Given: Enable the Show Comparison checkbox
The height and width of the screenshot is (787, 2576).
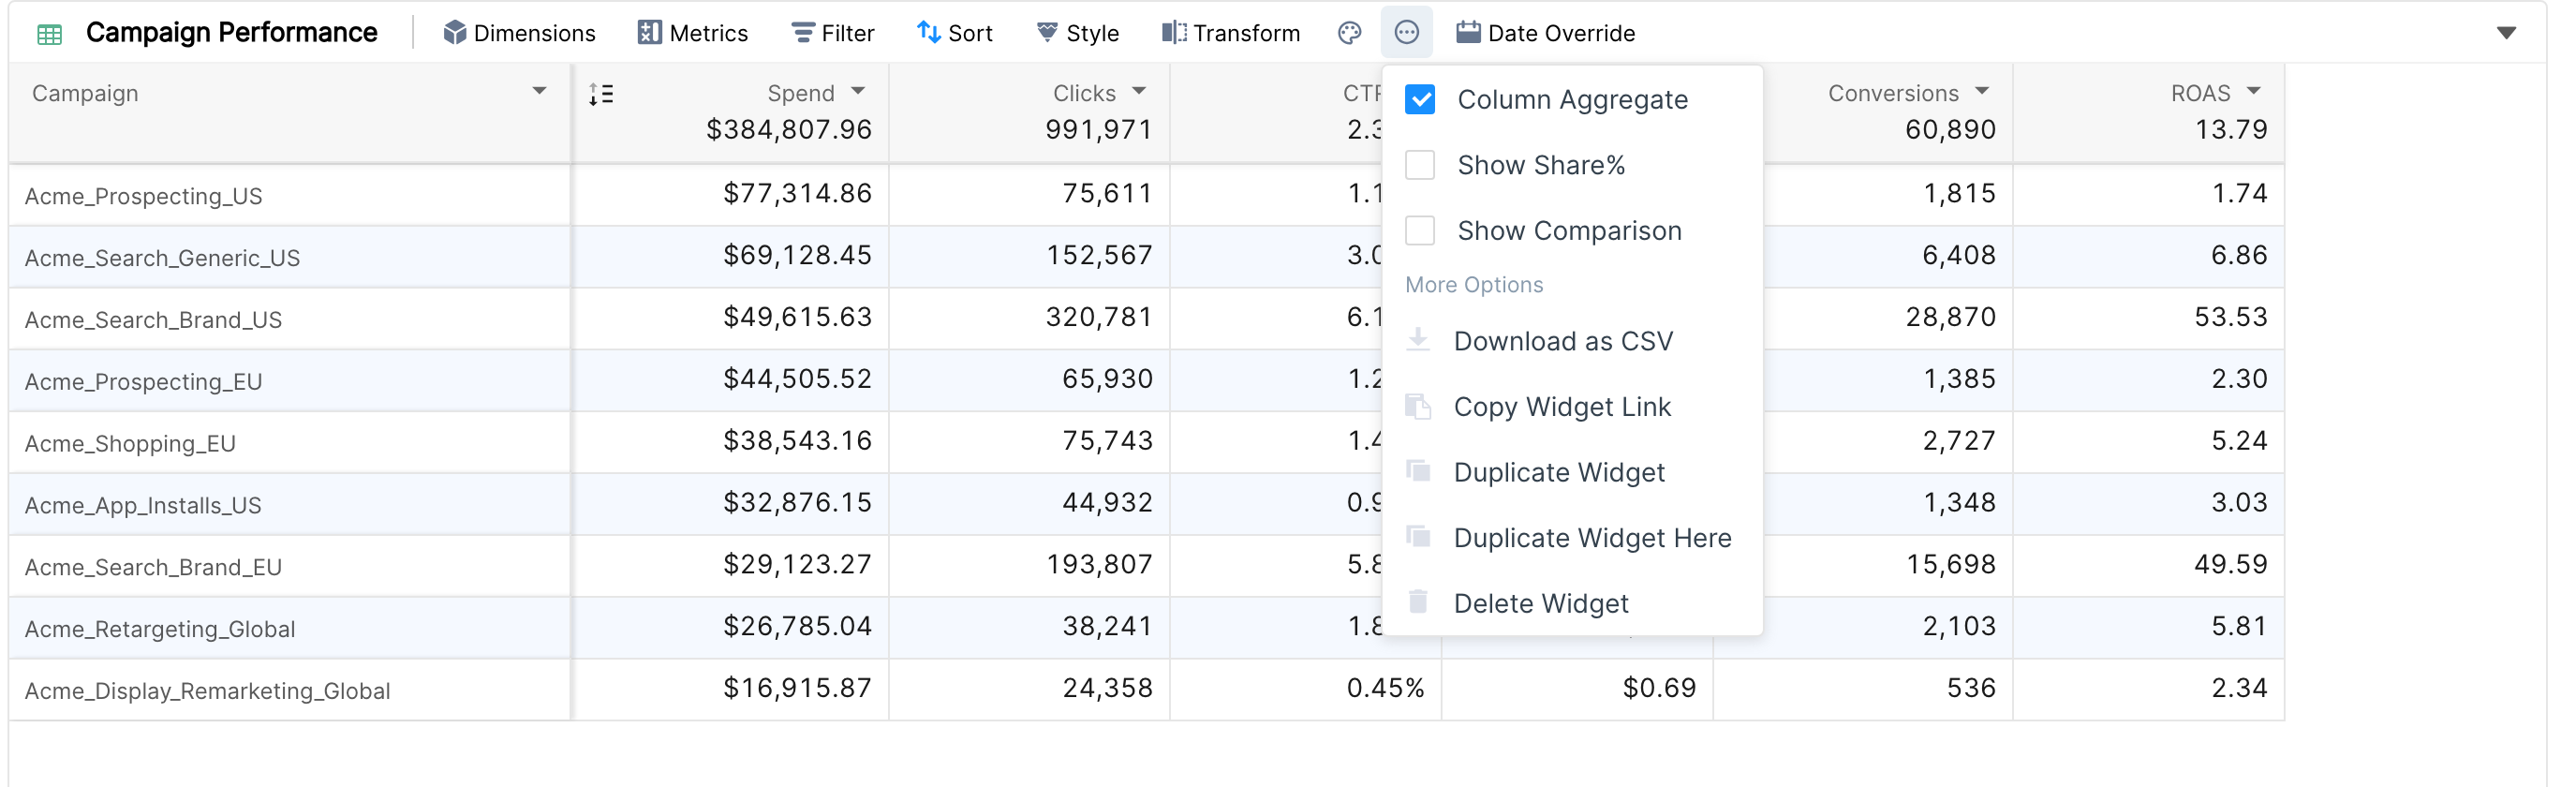Looking at the screenshot, I should (1419, 230).
